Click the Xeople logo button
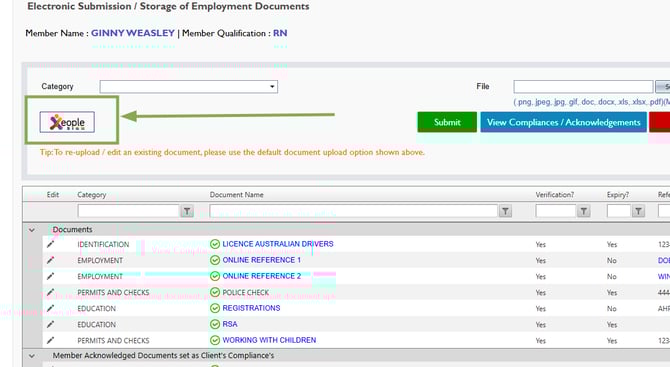 tap(67, 122)
